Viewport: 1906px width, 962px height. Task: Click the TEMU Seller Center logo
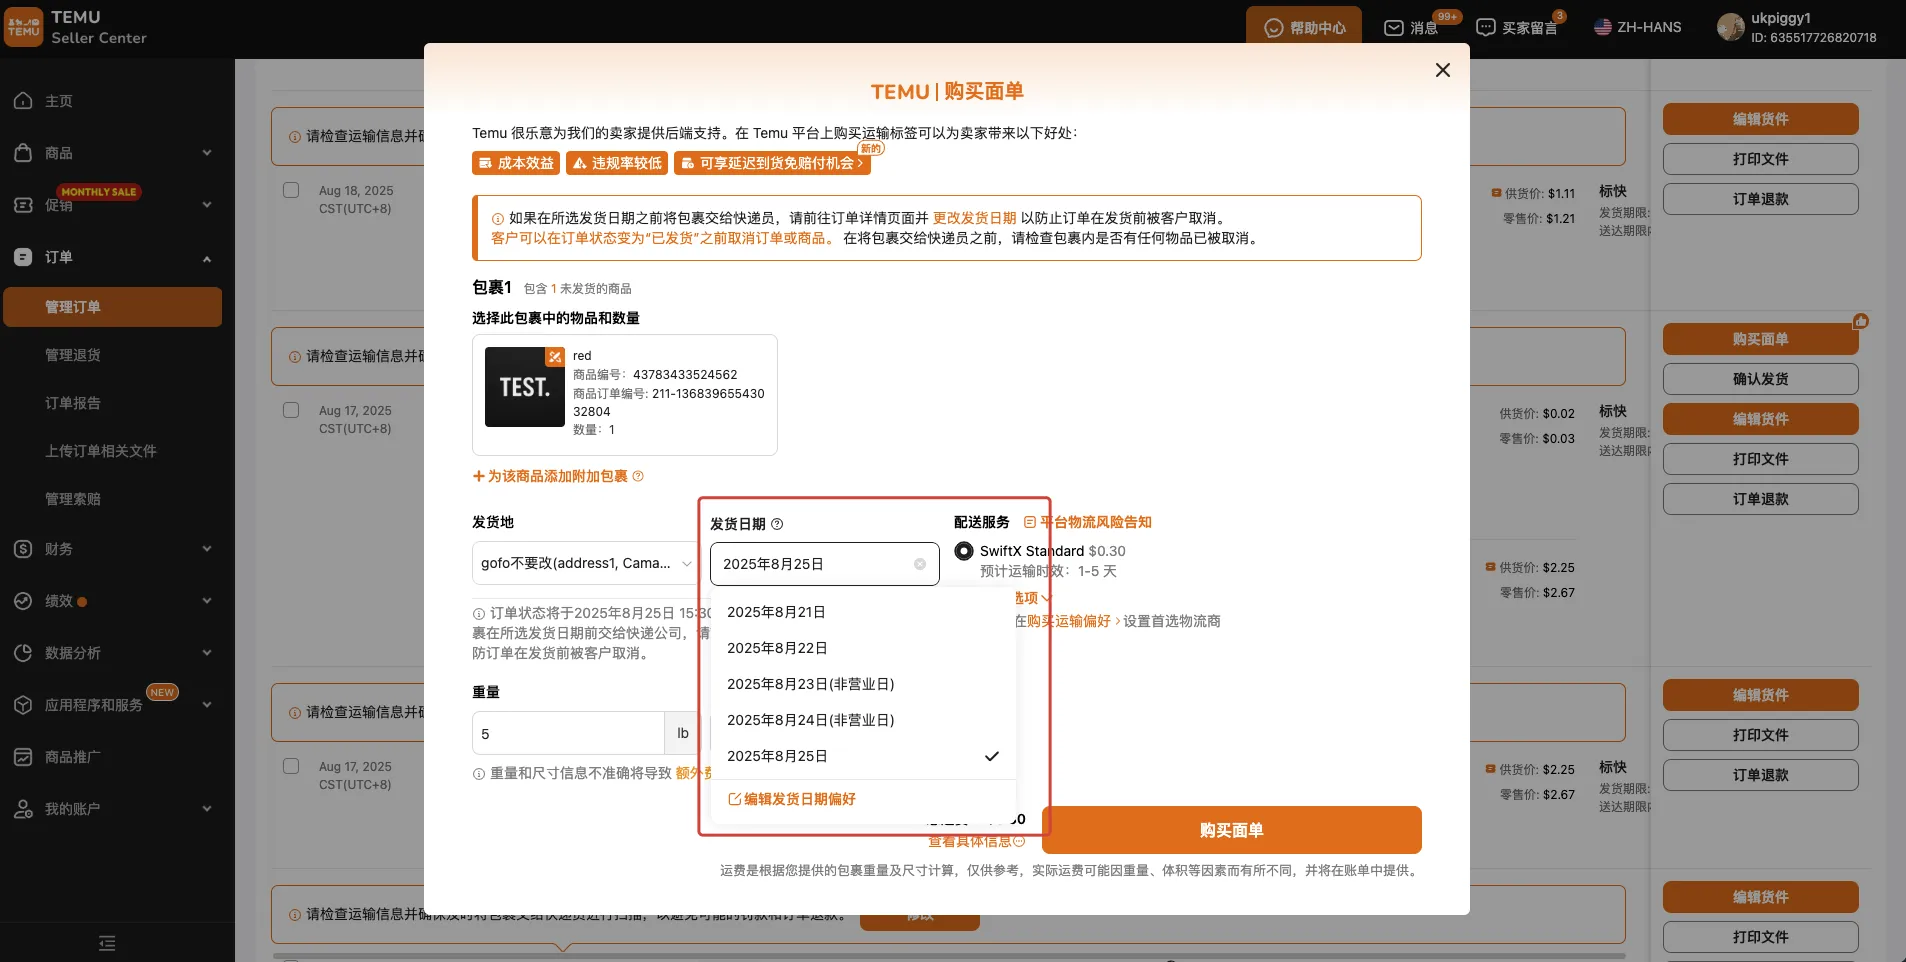[x=24, y=27]
